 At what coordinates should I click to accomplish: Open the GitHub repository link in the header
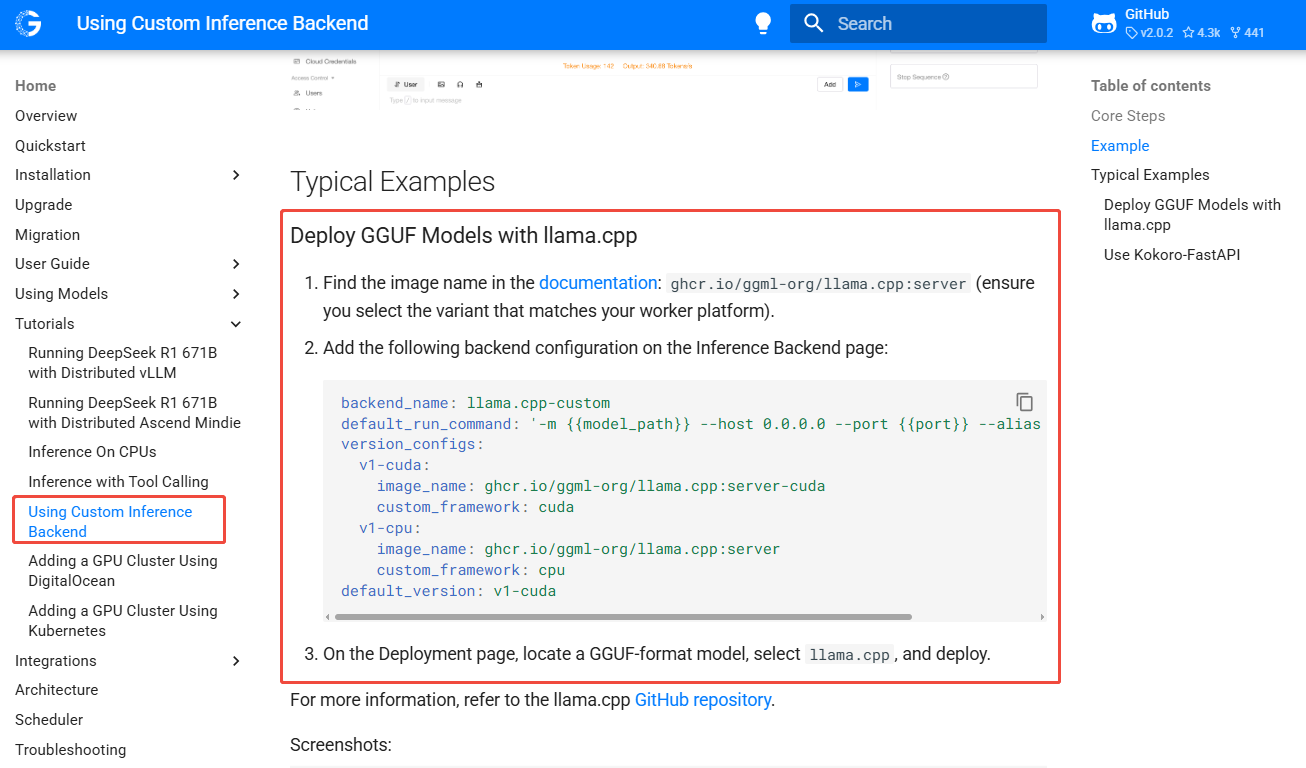(1179, 24)
